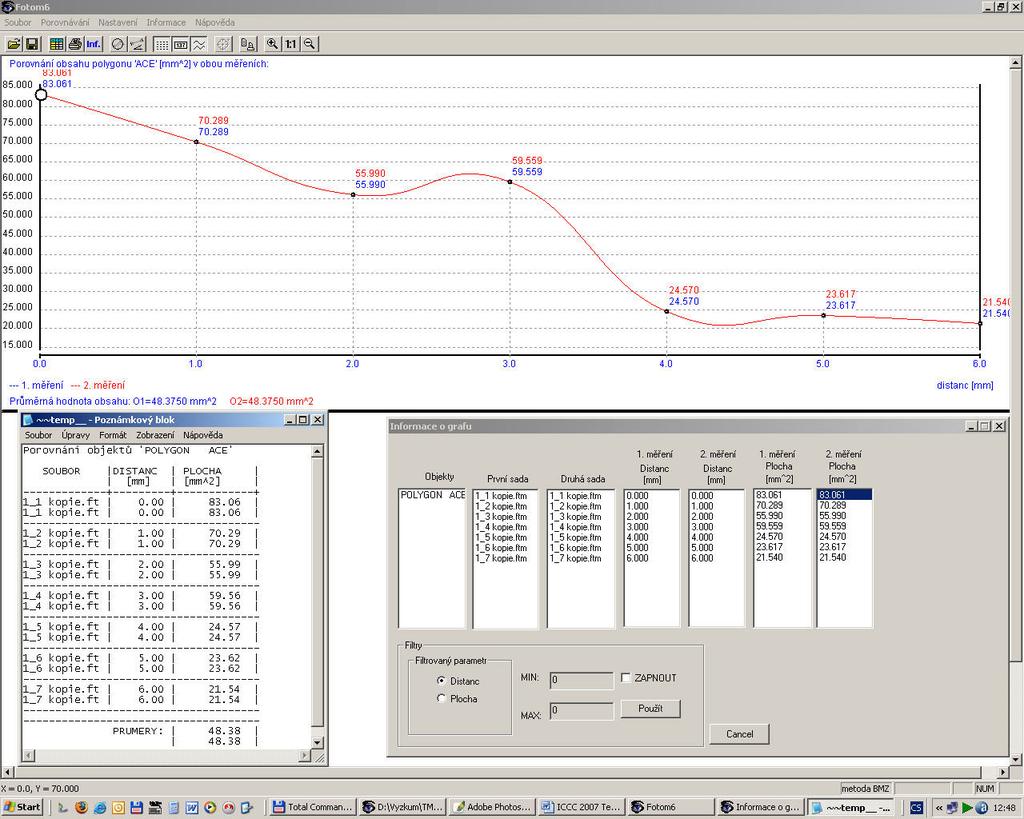Select the crossed circle tool icon
Screen dimensions: 1024x819
[x=118, y=44]
